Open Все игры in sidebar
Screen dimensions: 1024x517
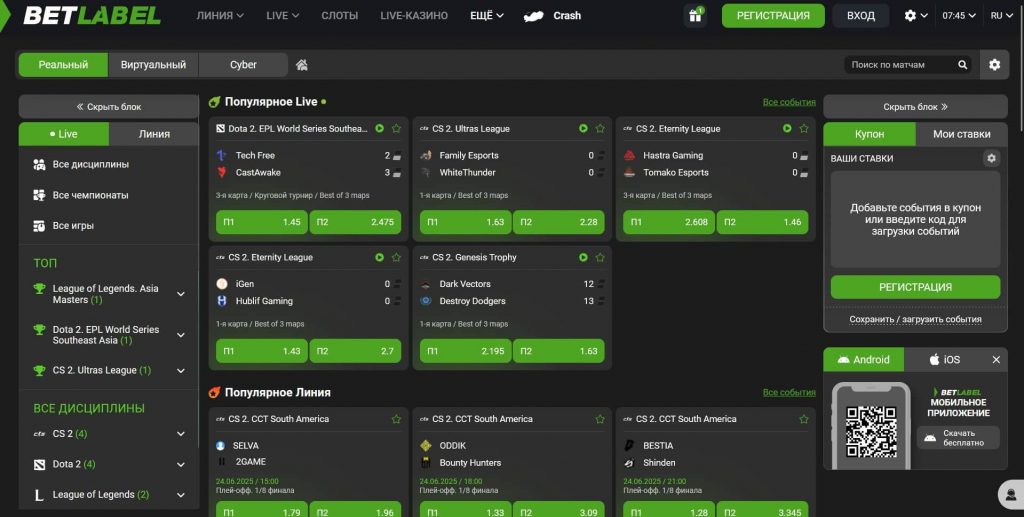coord(108,226)
